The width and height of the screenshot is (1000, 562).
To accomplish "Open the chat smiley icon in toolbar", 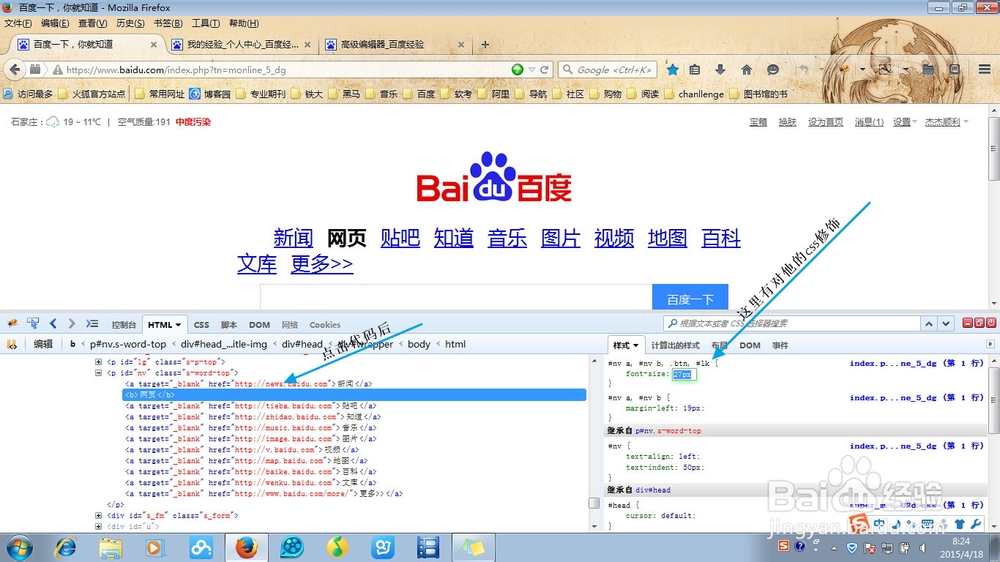I will [x=772, y=70].
